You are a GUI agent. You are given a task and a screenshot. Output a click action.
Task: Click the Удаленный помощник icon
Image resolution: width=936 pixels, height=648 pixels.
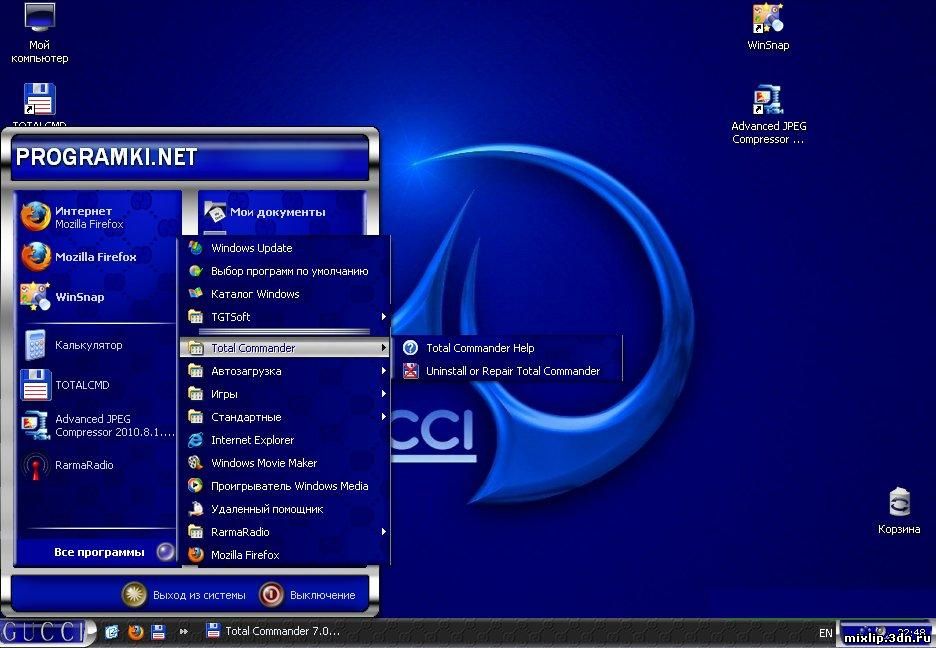point(195,509)
